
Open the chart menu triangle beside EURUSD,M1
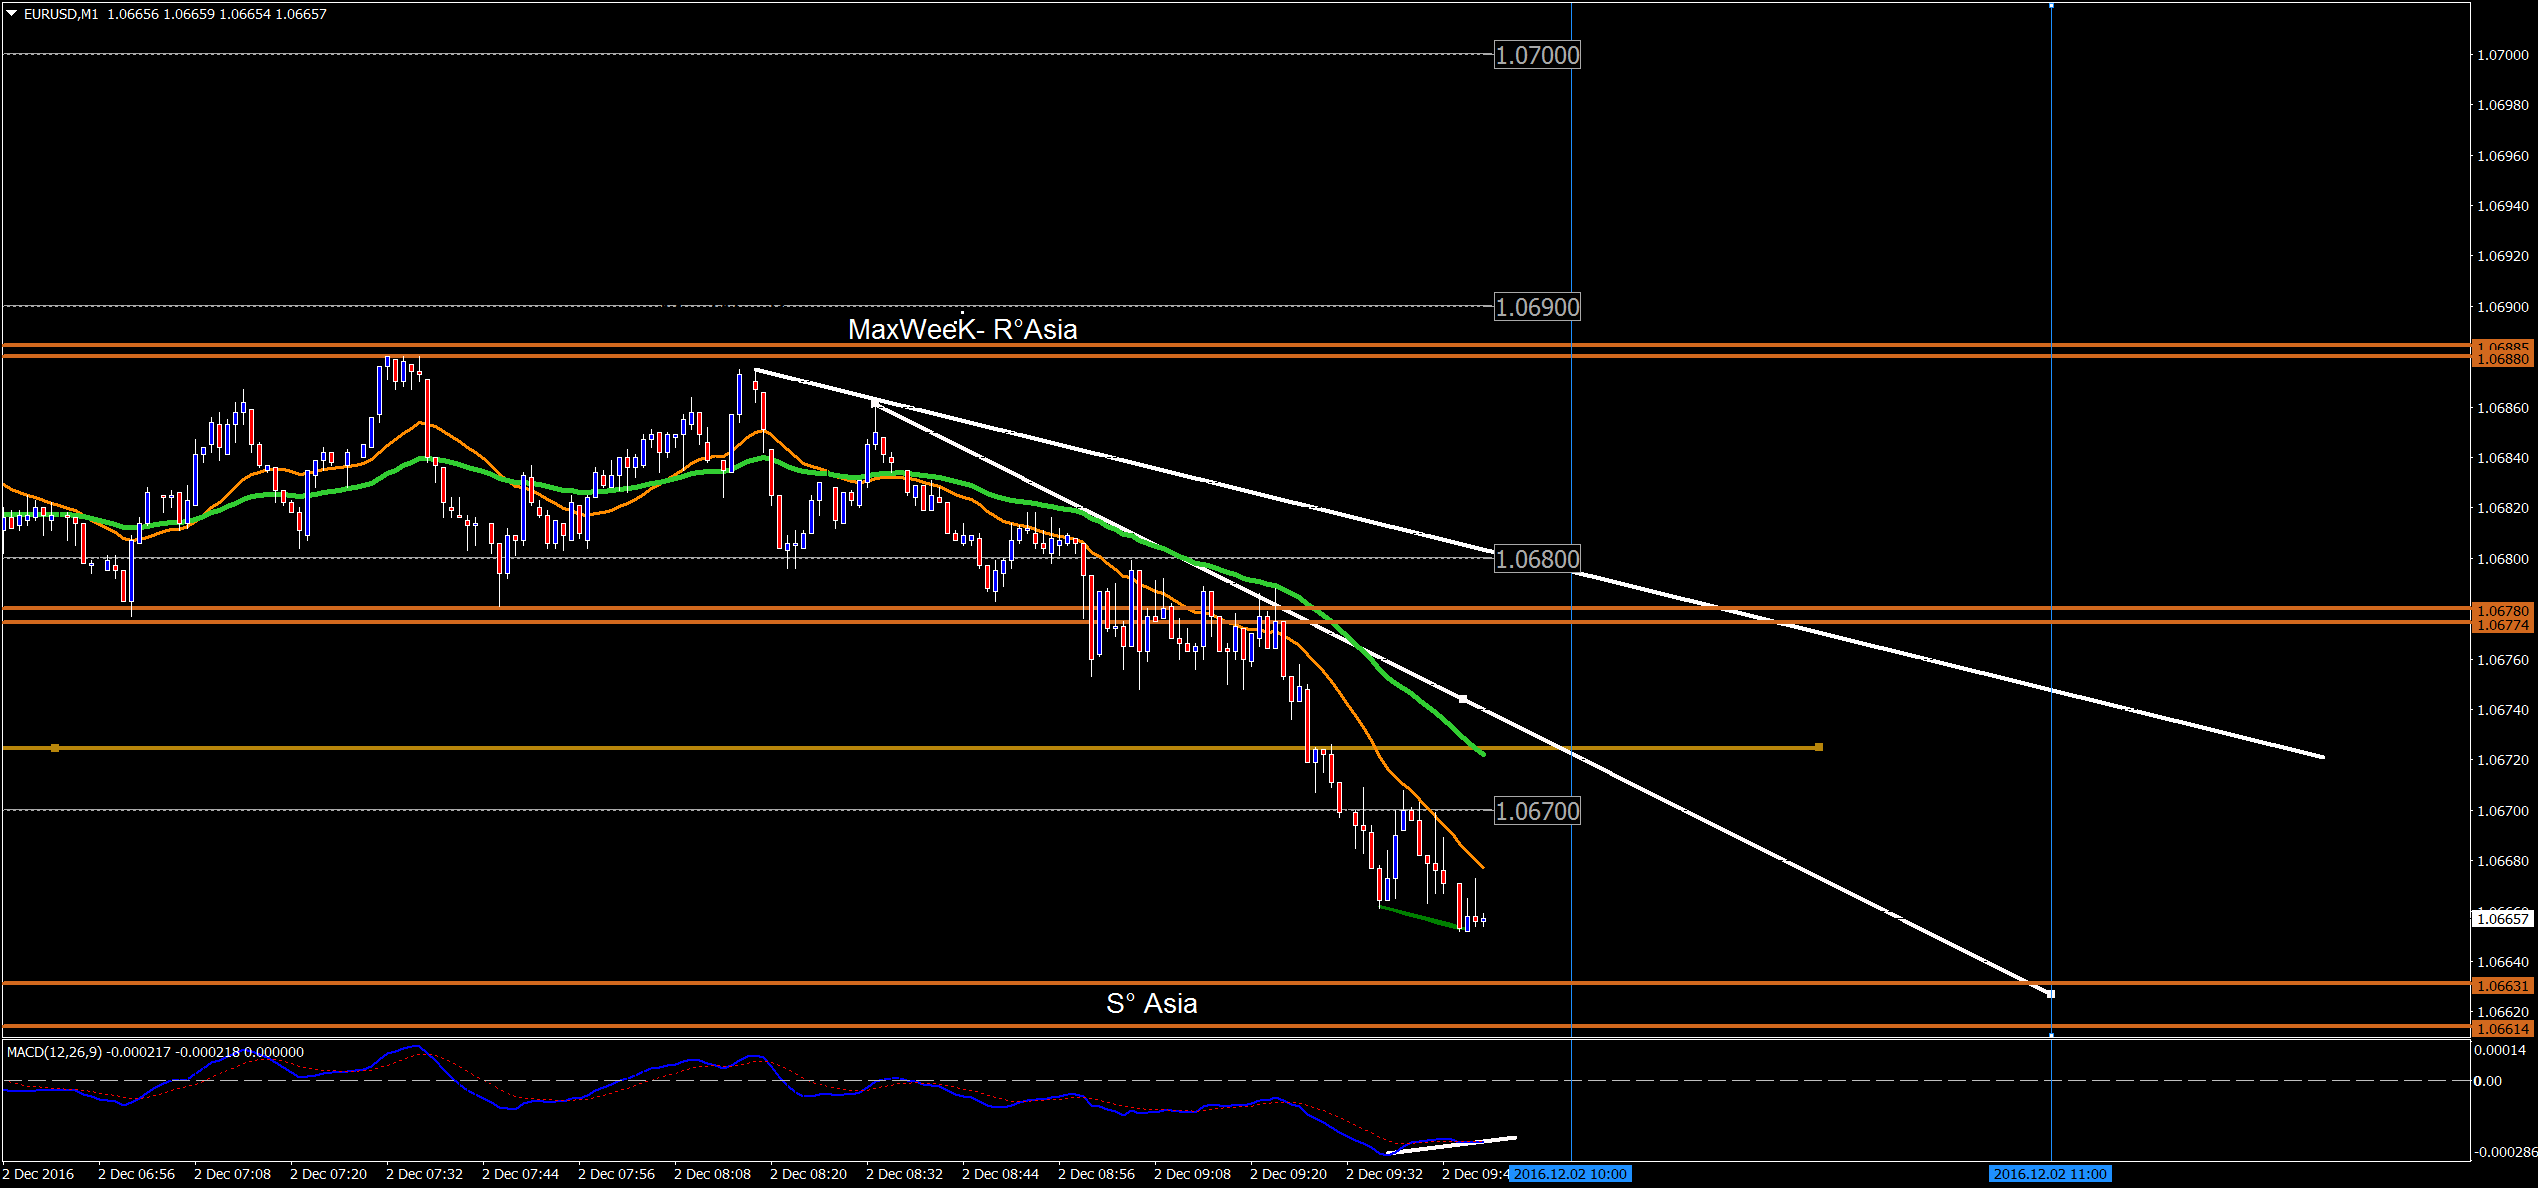[12, 14]
